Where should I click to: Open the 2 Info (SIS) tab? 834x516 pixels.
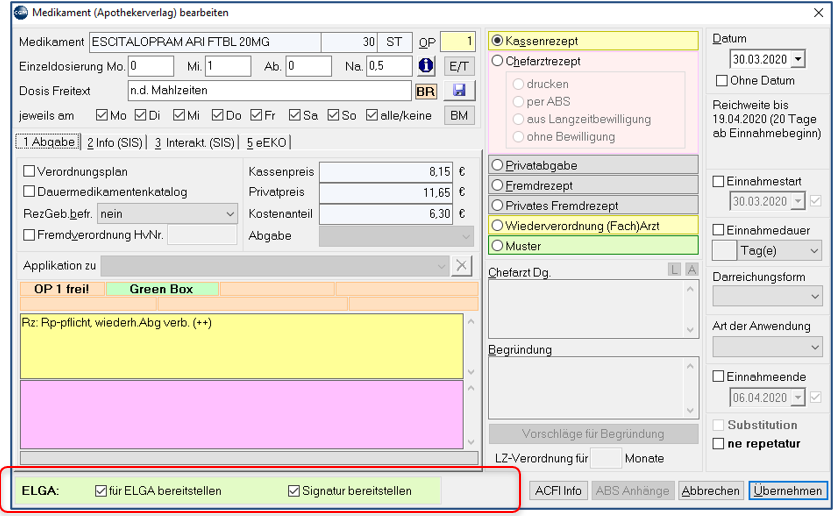click(115, 143)
